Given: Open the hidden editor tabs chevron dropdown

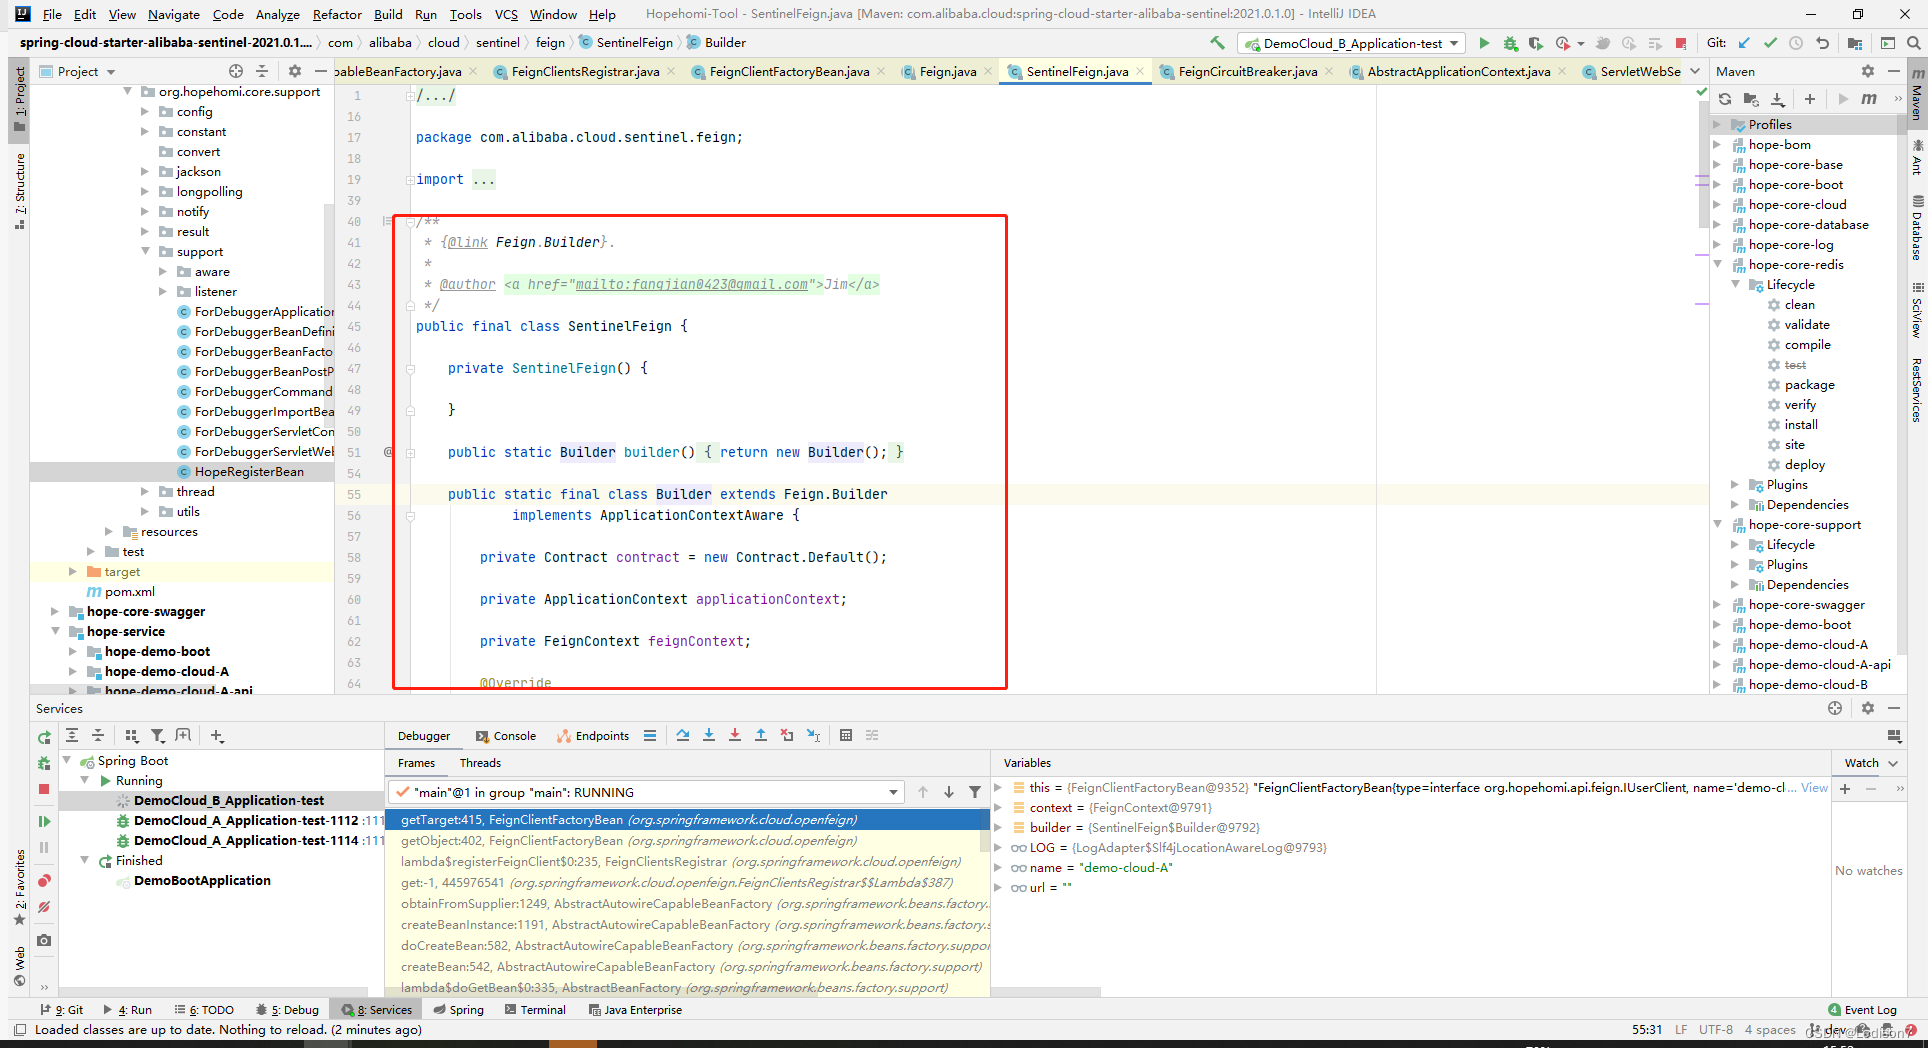Looking at the screenshot, I should pos(1695,71).
